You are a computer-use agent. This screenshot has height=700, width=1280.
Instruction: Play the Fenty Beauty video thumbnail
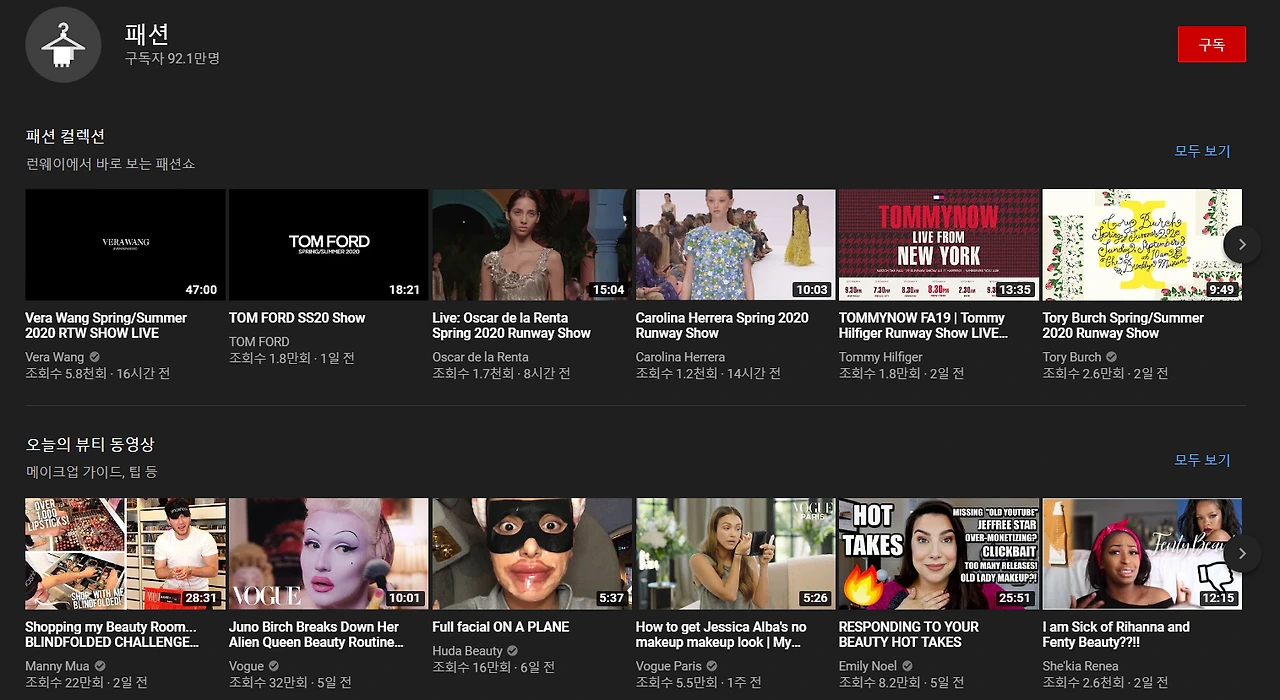[x=1142, y=554]
